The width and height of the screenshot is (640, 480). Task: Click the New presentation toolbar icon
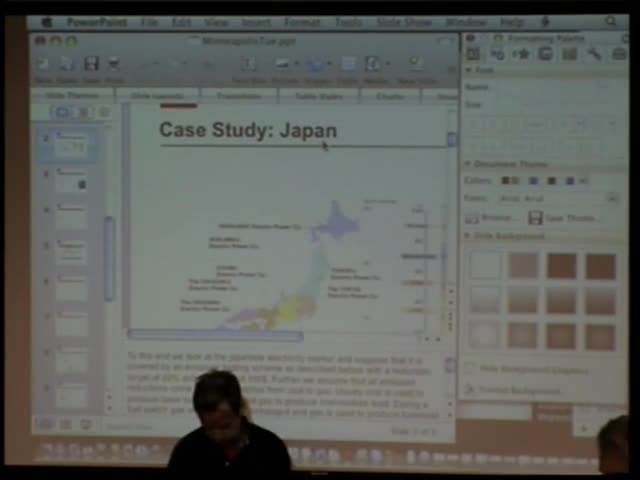pos(42,64)
